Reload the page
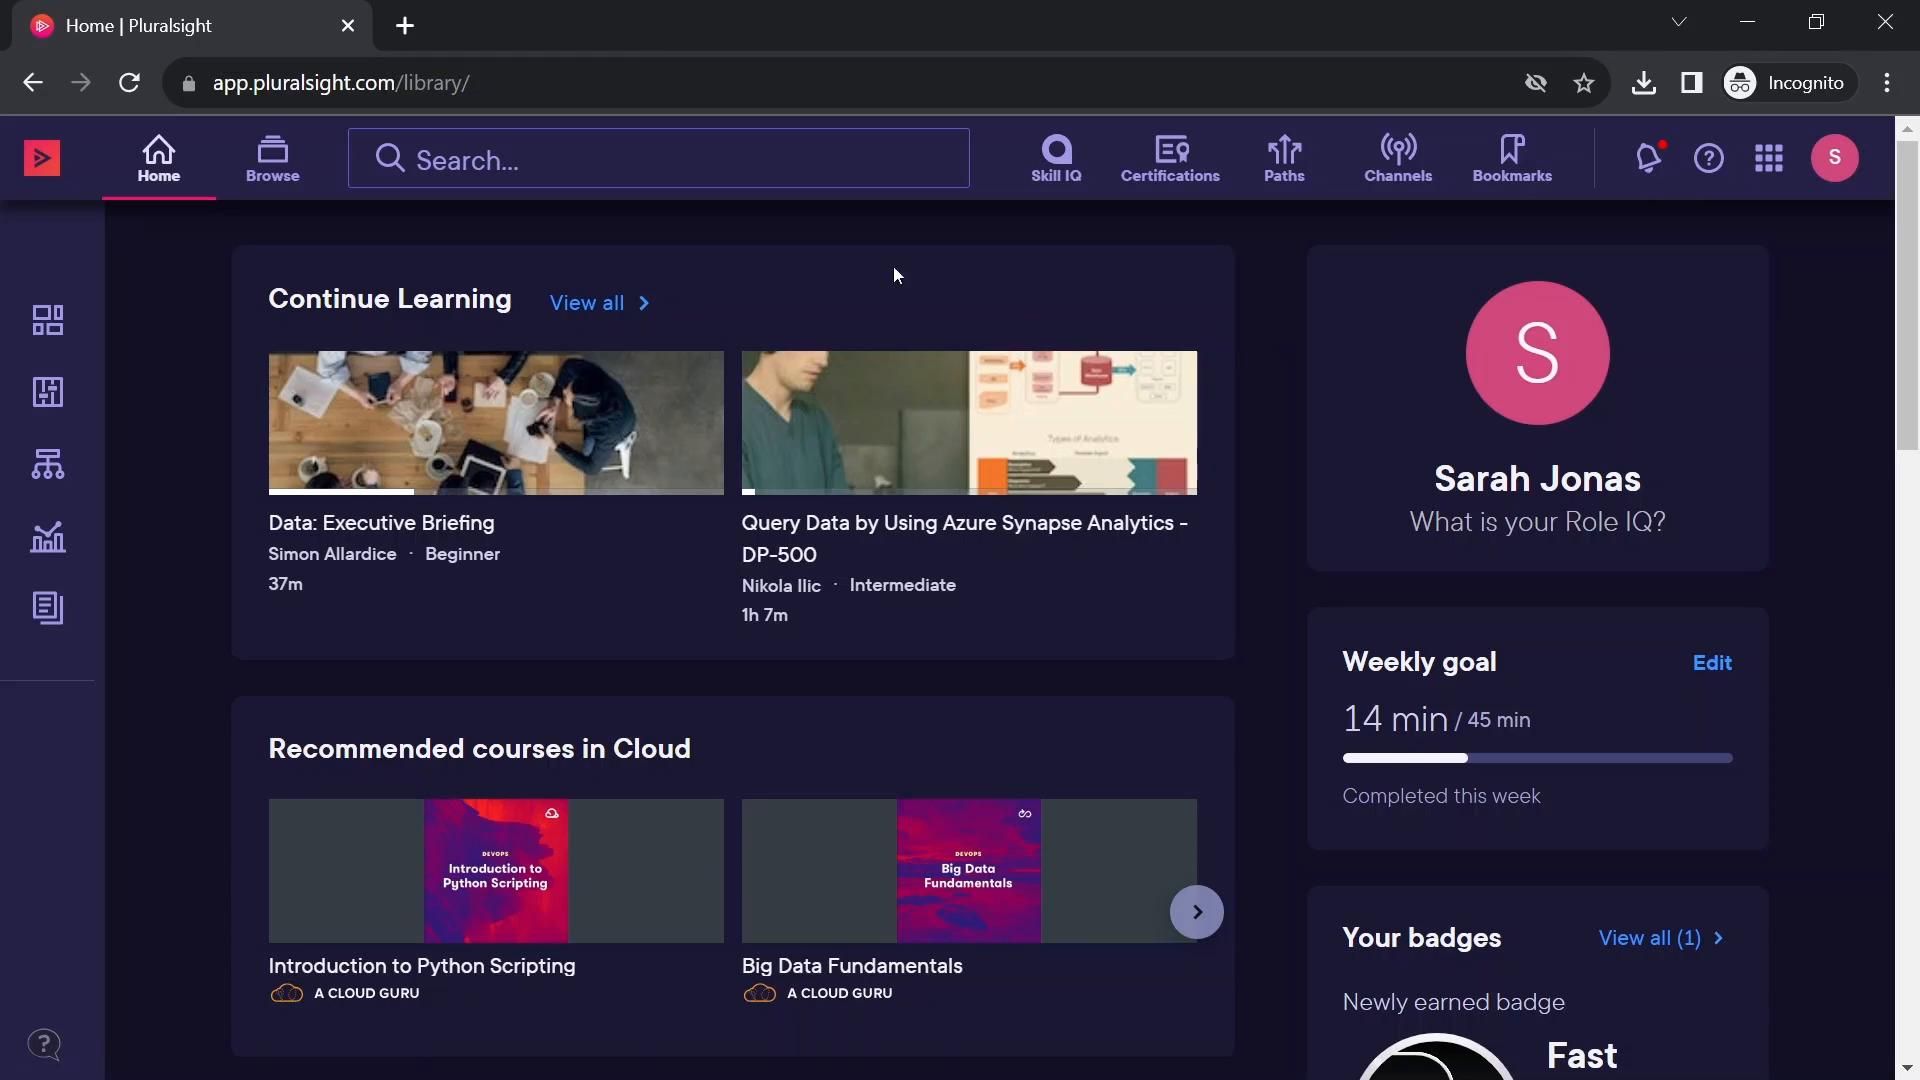 point(129,83)
